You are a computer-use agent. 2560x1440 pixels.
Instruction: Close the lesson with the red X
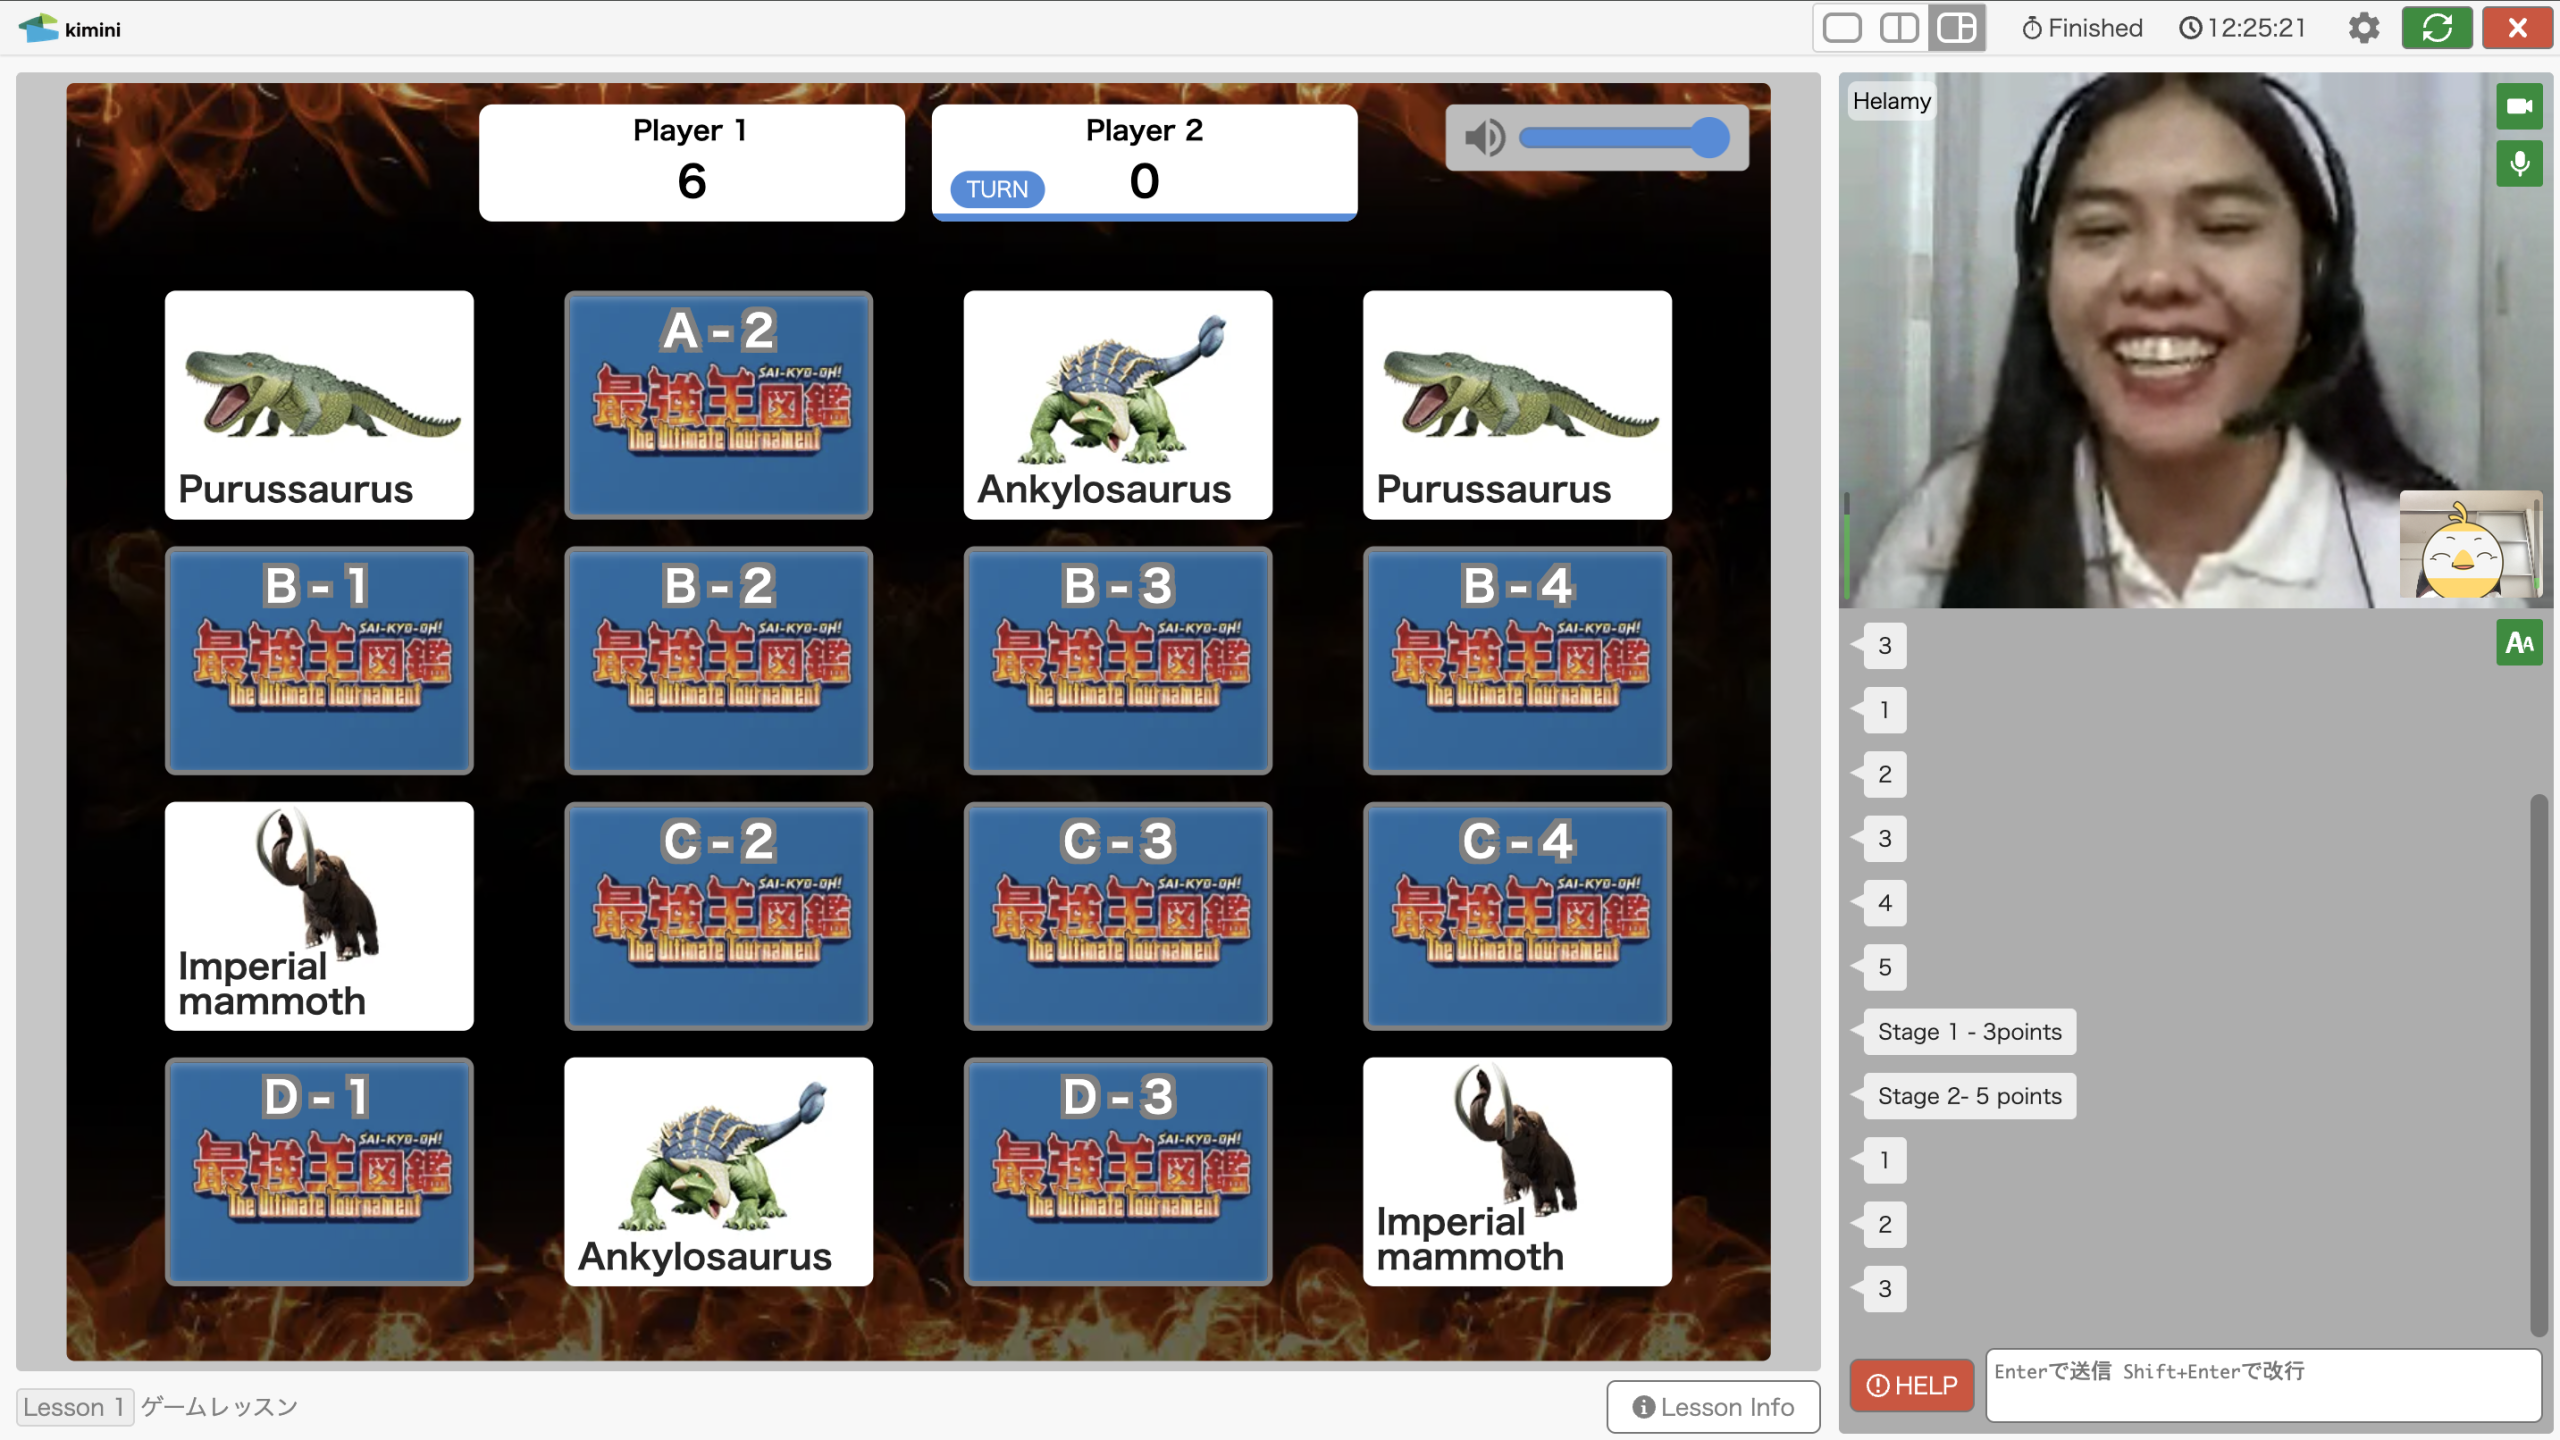(x=2517, y=28)
